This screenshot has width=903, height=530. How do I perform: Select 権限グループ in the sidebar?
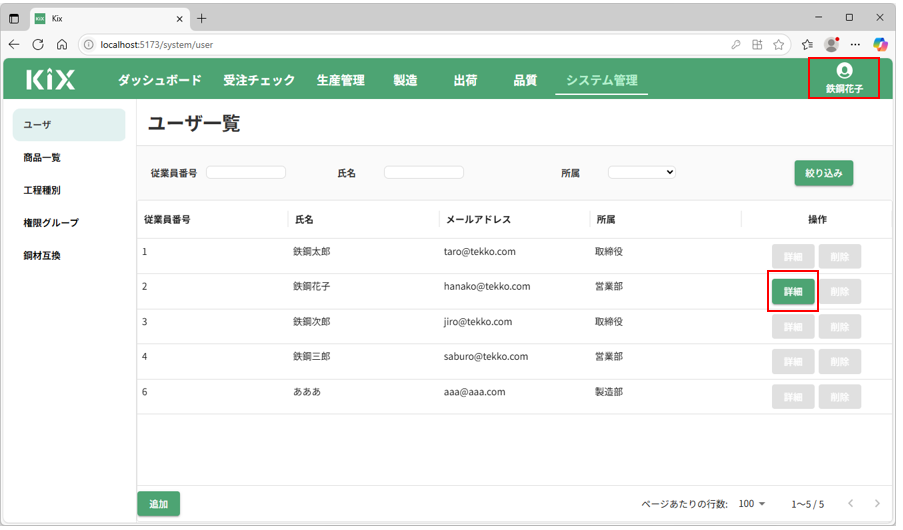pos(51,222)
